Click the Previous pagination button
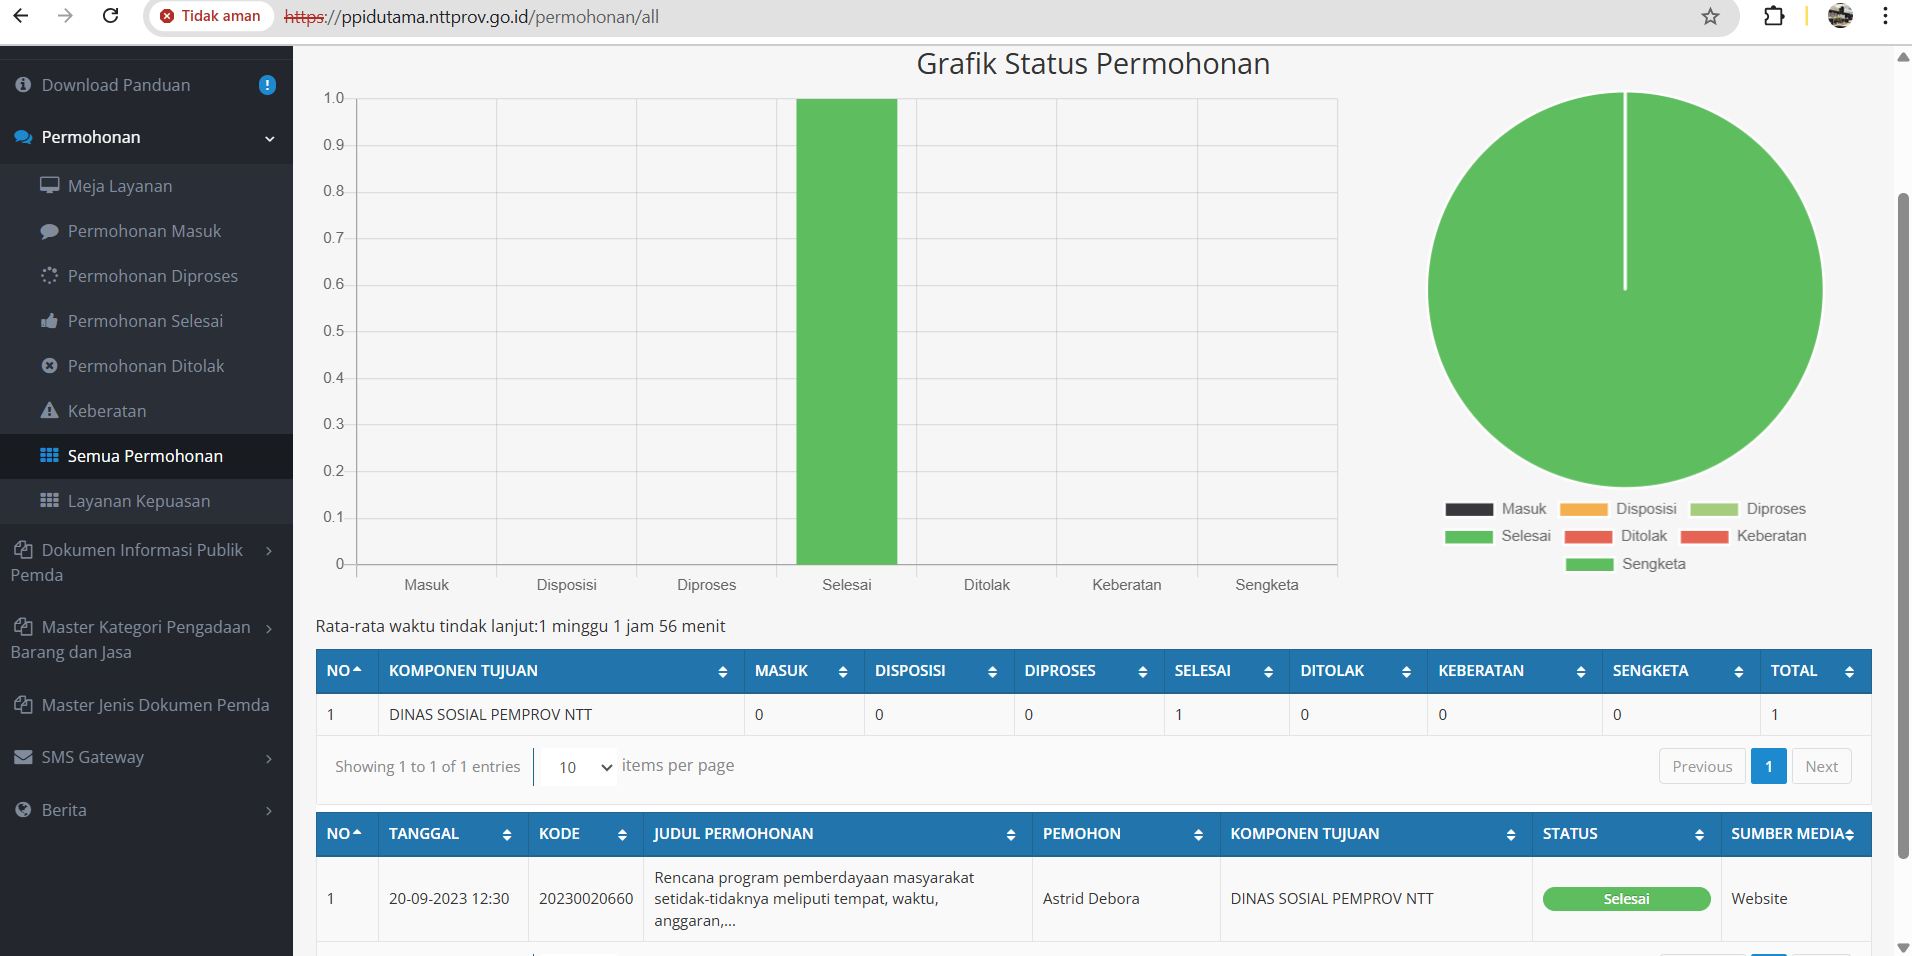Viewport: 1912px width, 956px height. [x=1701, y=767]
